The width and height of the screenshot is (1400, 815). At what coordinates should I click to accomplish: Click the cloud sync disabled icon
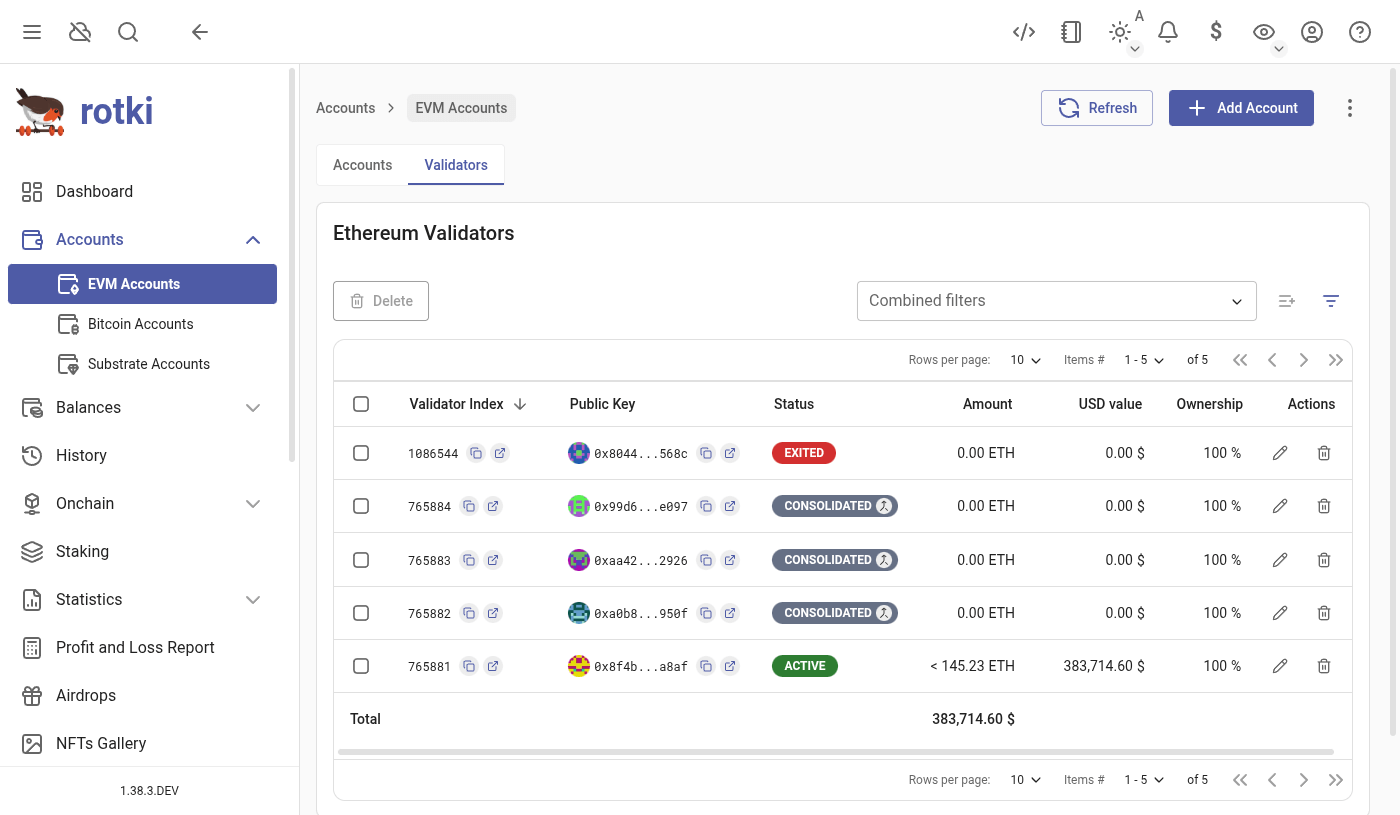80,32
